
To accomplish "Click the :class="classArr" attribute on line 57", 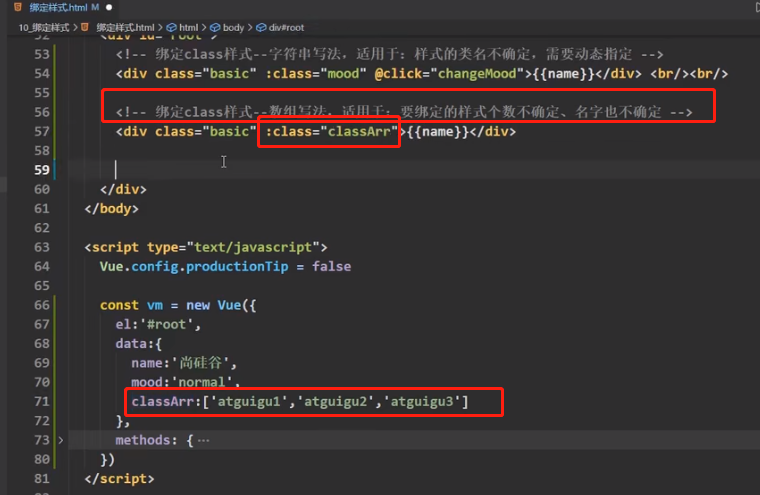I will click(x=332, y=131).
